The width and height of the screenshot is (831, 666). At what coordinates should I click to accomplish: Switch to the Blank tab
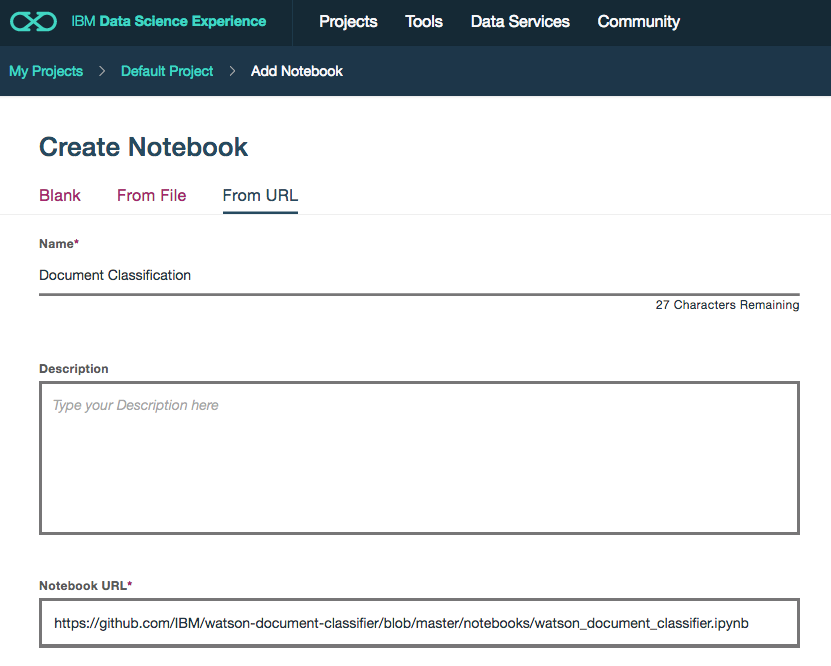pyautogui.click(x=60, y=196)
